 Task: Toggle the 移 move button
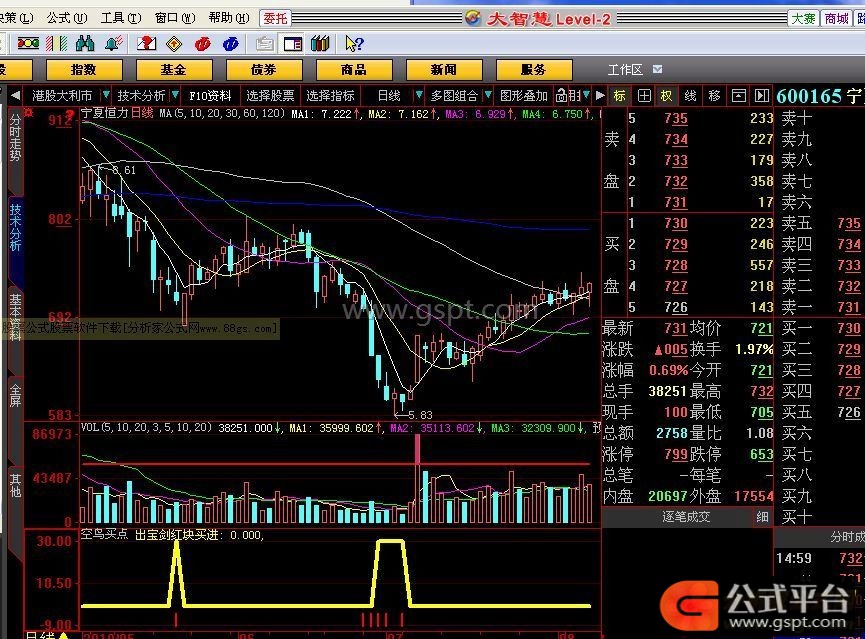coord(714,96)
